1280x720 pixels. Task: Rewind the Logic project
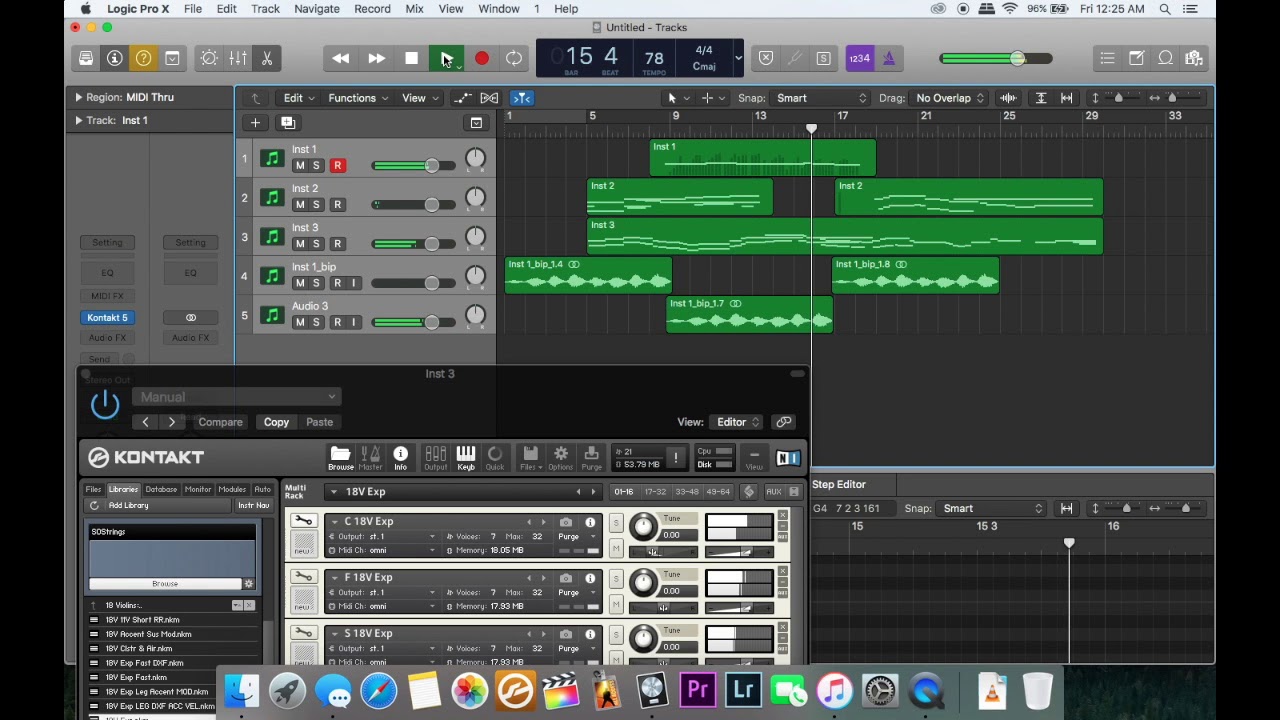341,58
